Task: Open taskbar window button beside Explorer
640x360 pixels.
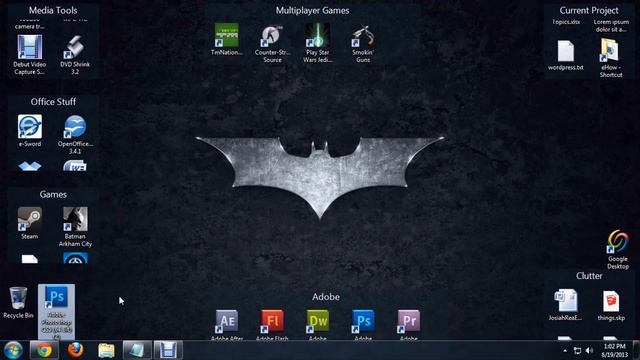Action: (137, 350)
